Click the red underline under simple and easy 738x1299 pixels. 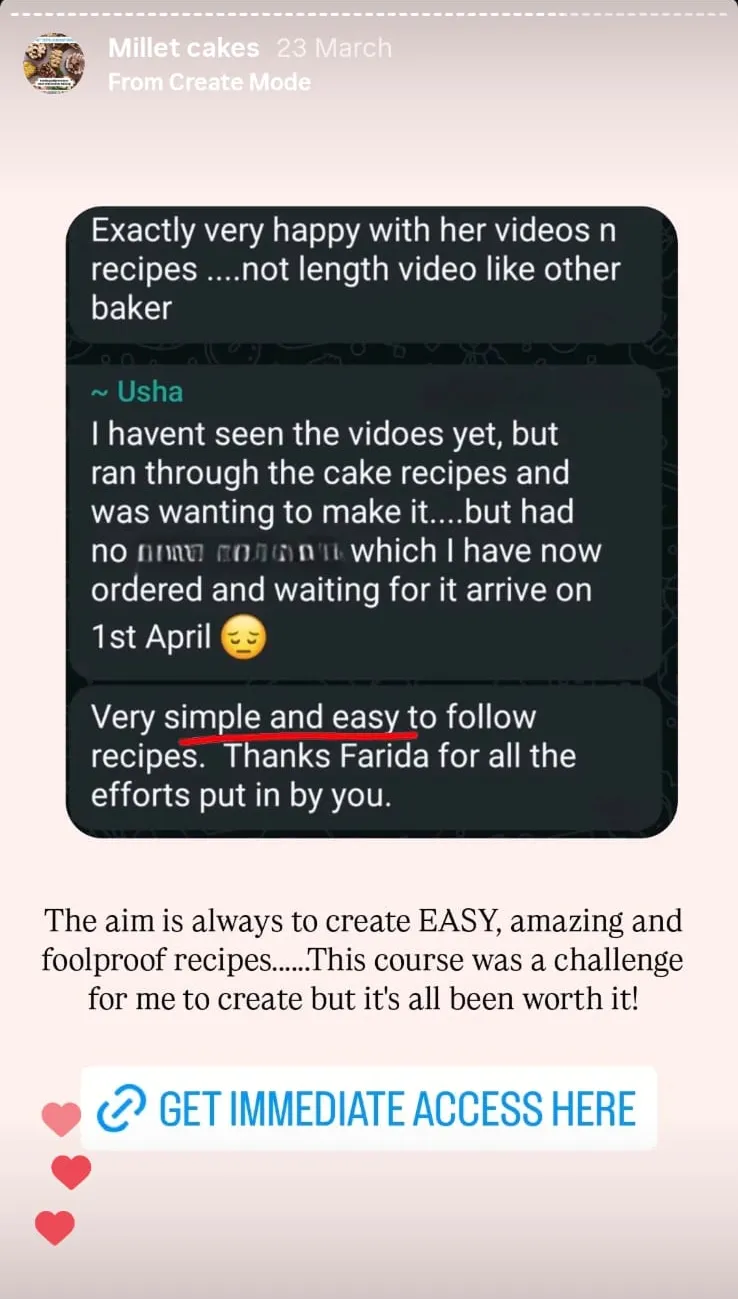click(x=298, y=739)
